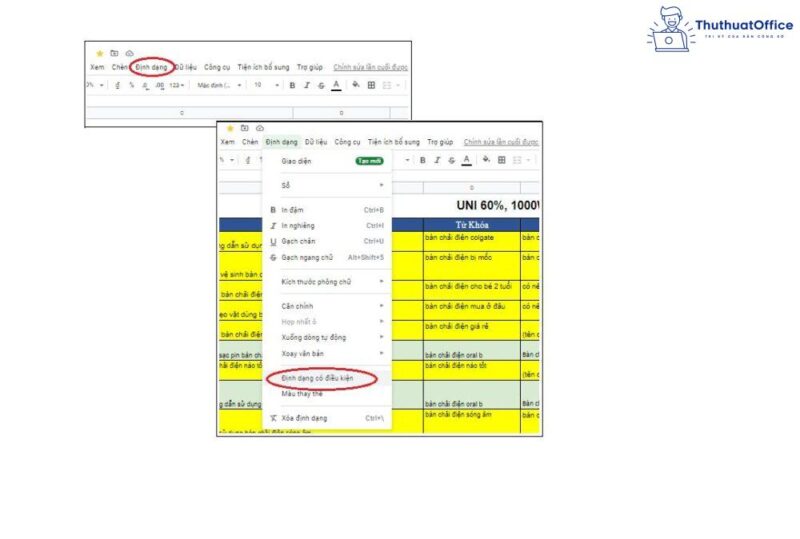Click cell 'bàn chải điện colgate'

click(472, 241)
